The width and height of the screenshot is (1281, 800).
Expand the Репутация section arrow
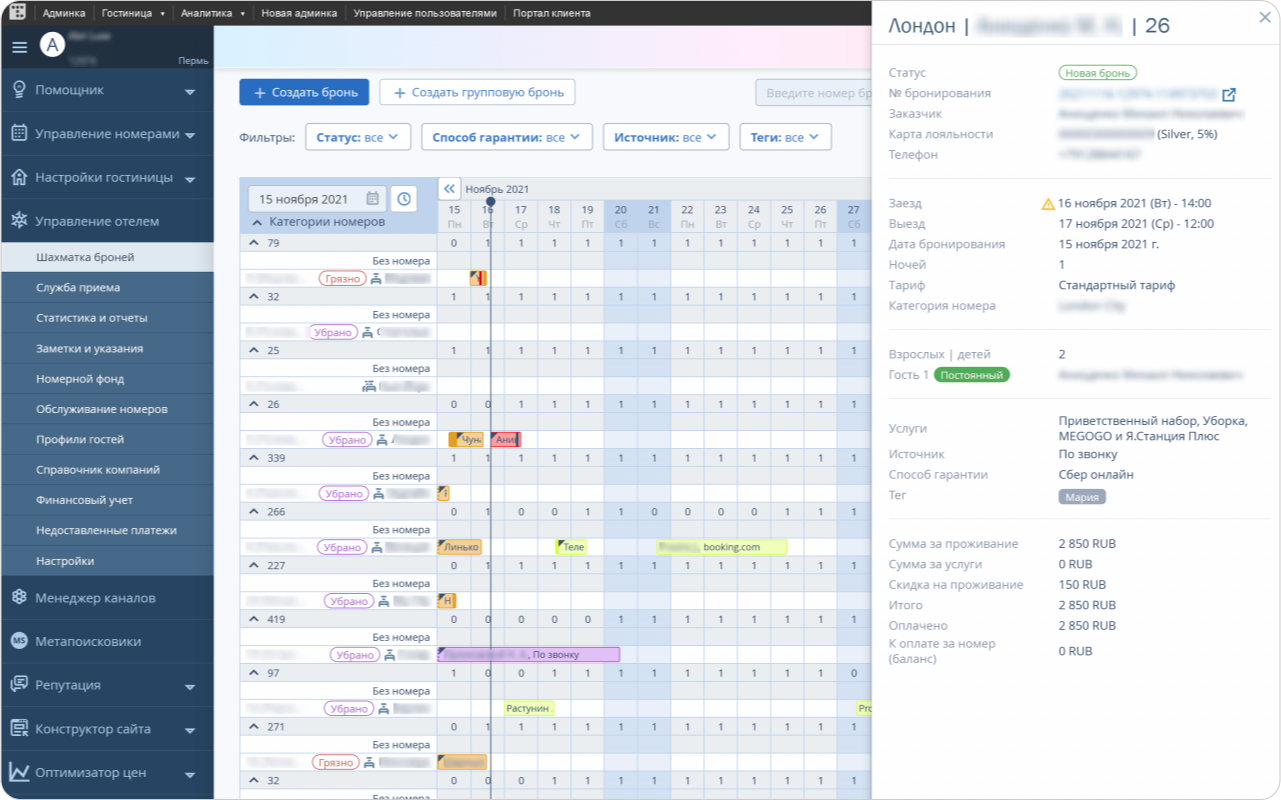190,687
